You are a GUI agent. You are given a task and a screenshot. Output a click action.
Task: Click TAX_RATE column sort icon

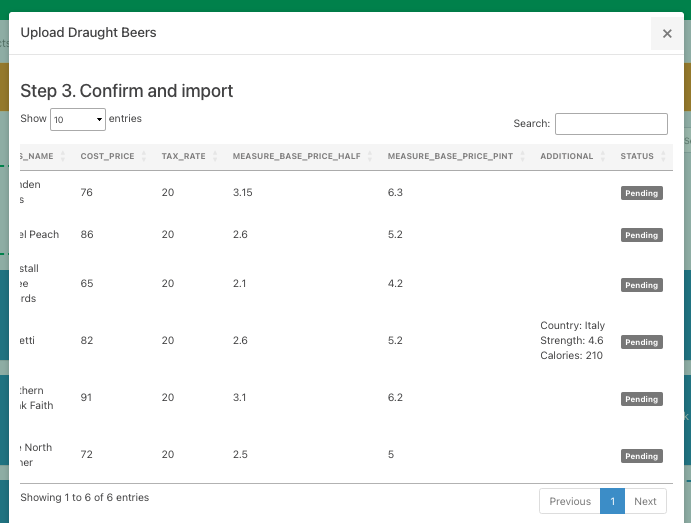pyautogui.click(x=215, y=157)
